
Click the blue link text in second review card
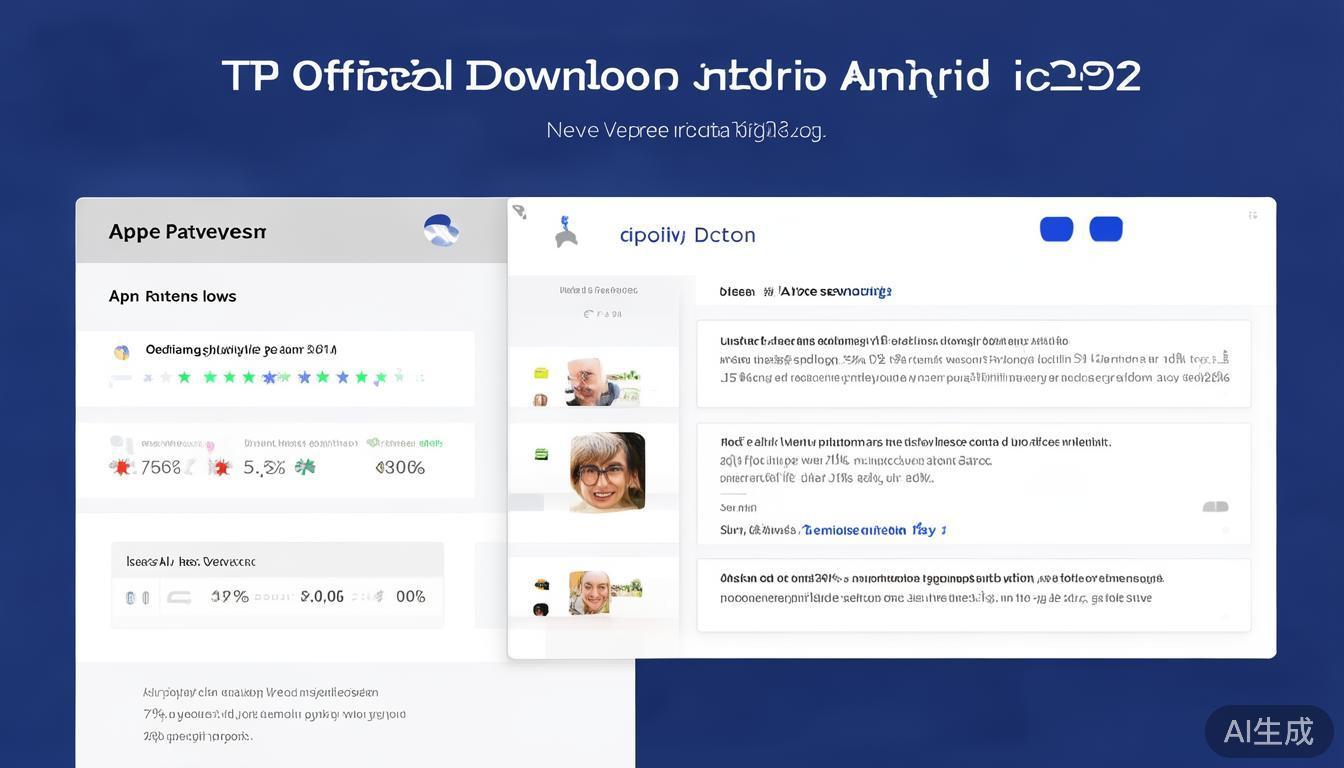874,530
